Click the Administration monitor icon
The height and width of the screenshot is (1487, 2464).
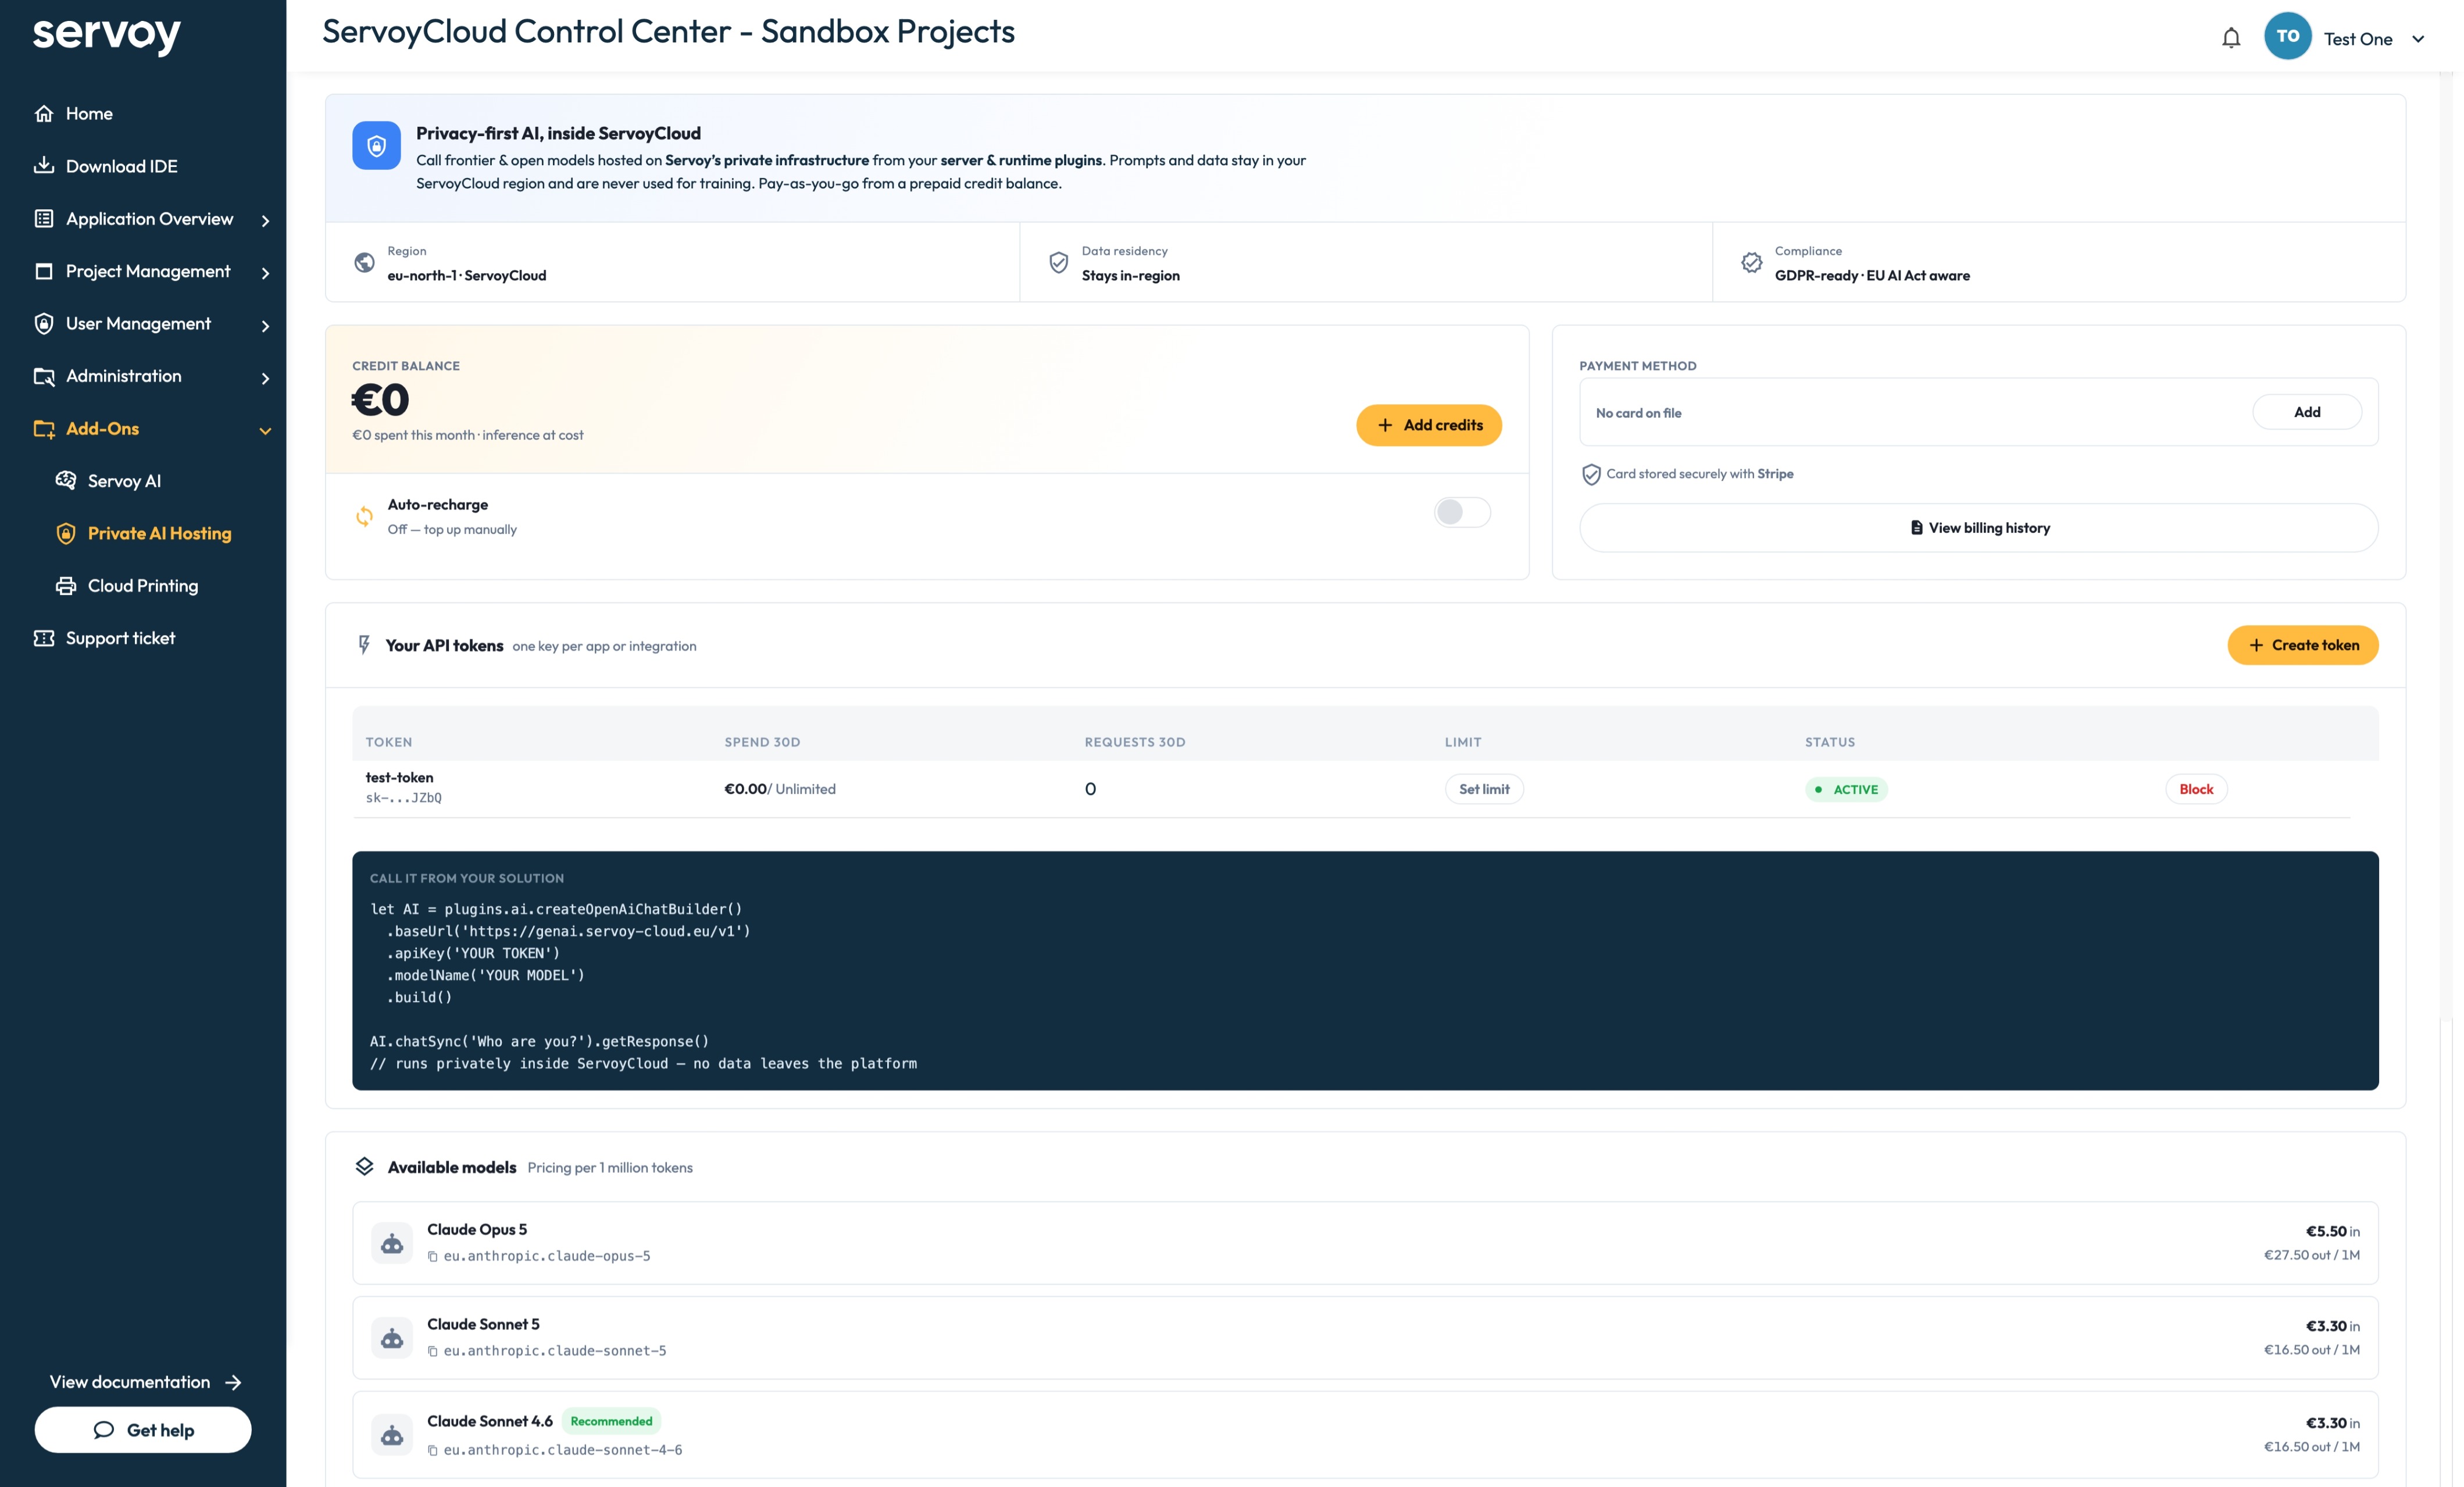click(44, 376)
